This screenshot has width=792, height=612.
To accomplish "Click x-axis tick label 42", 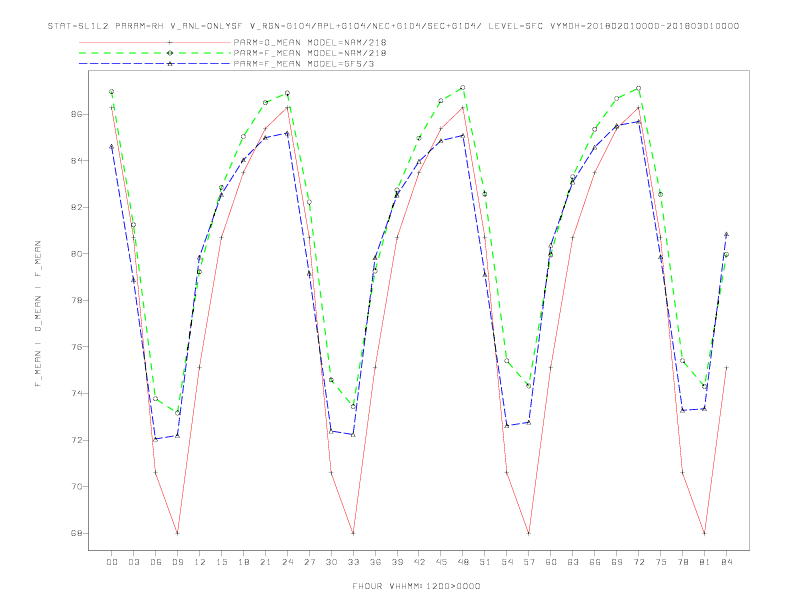I will click(x=419, y=562).
